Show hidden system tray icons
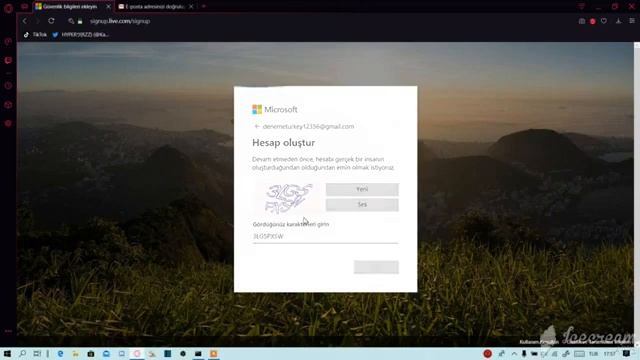The image size is (640, 360). click(x=514, y=353)
